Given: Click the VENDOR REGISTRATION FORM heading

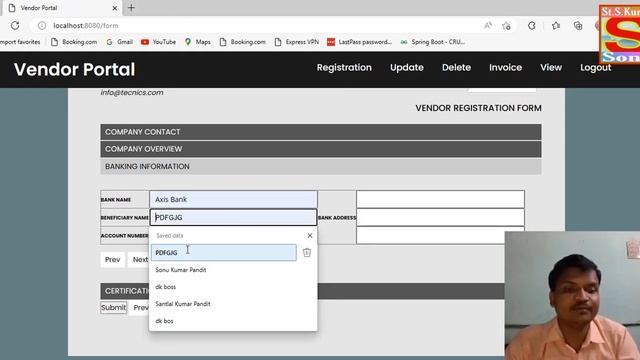Looking at the screenshot, I should pos(478,108).
